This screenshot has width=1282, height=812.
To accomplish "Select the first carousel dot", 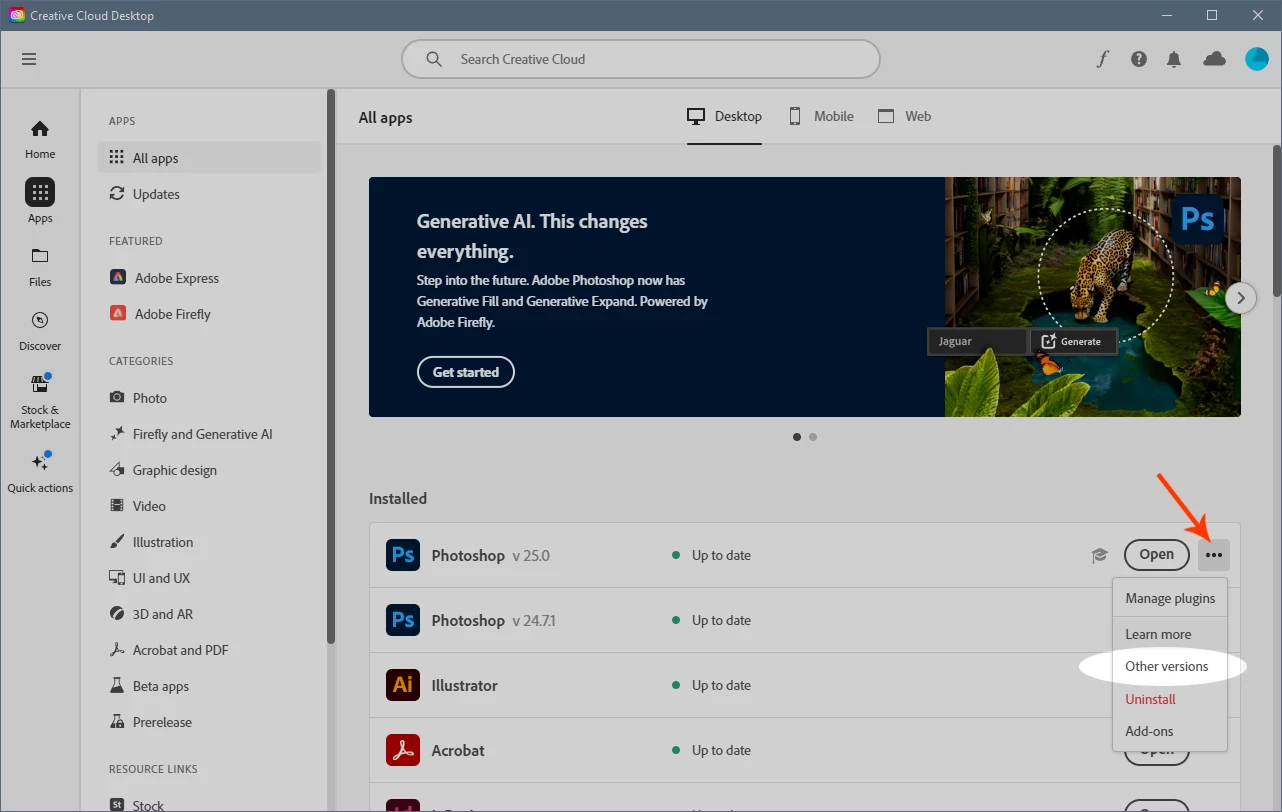I will tap(797, 437).
